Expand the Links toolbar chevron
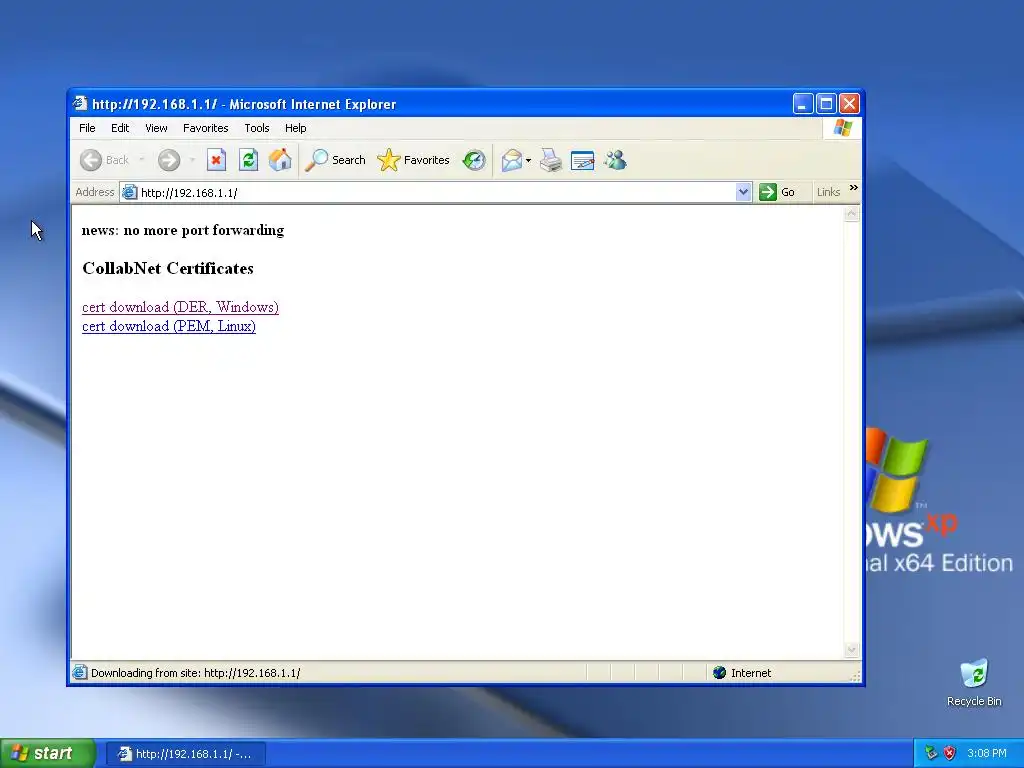The width and height of the screenshot is (1024, 768). click(854, 188)
